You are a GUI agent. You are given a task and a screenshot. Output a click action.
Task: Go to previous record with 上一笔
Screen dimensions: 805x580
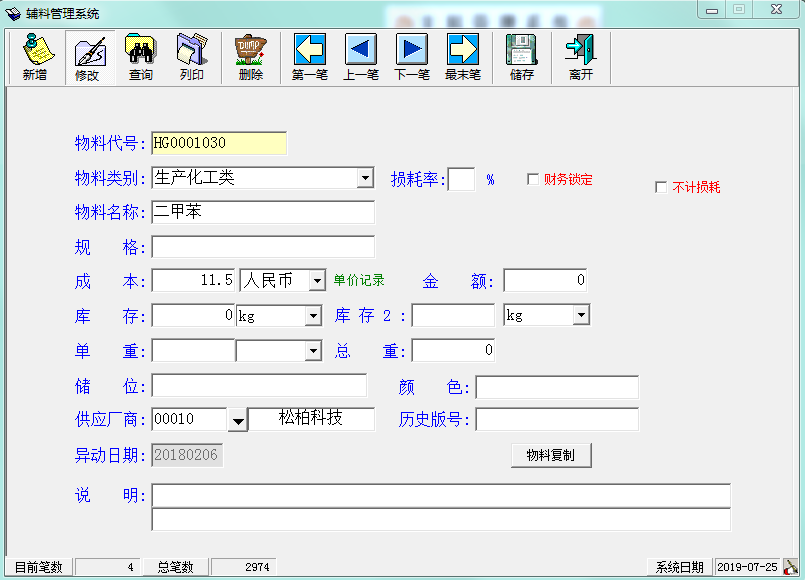pos(361,57)
